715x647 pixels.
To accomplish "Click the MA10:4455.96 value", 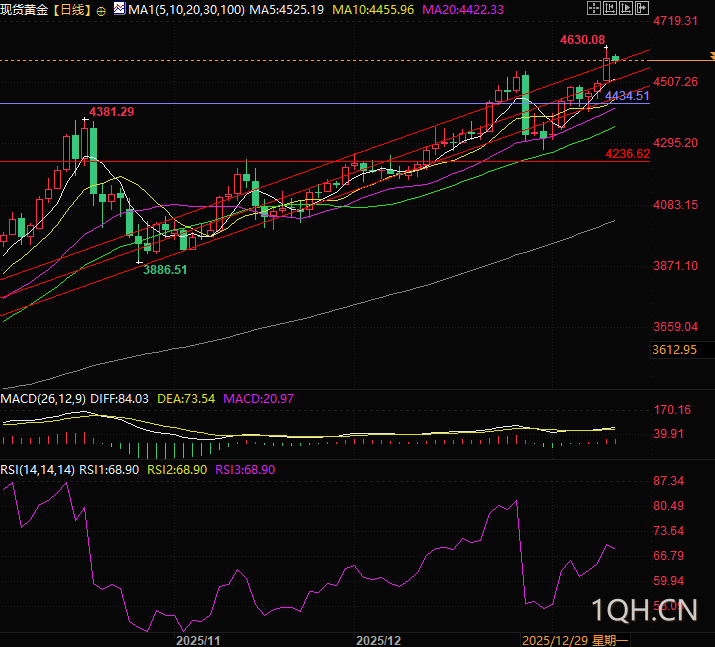I will [x=373, y=10].
